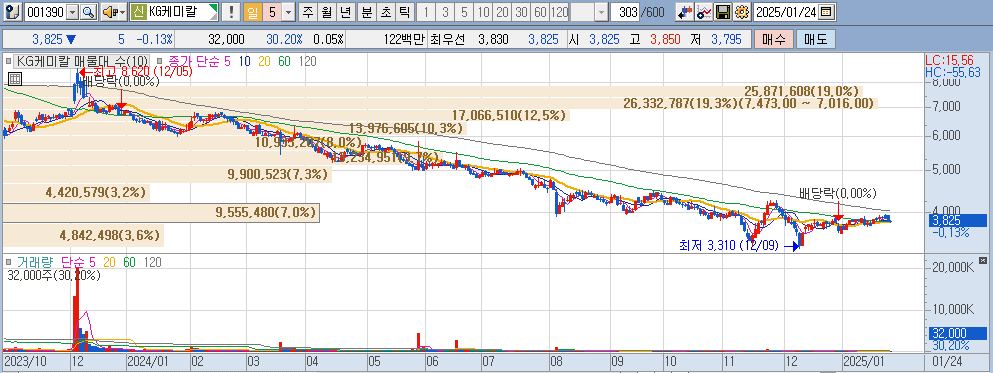Click the small square marker before 거래량
Screen dimensions: 993x373
8,262
